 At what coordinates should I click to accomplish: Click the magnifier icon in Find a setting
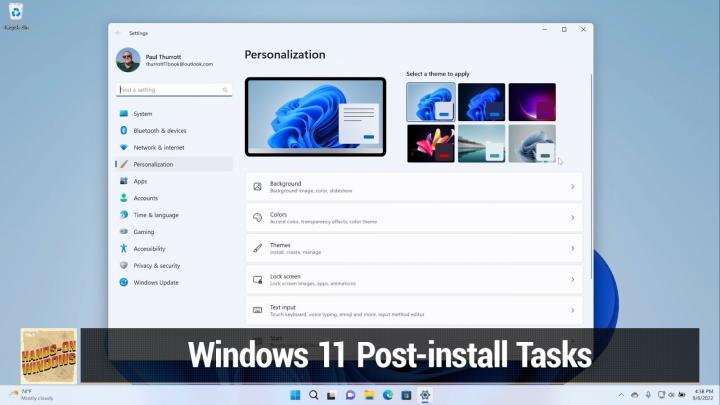click(x=225, y=90)
